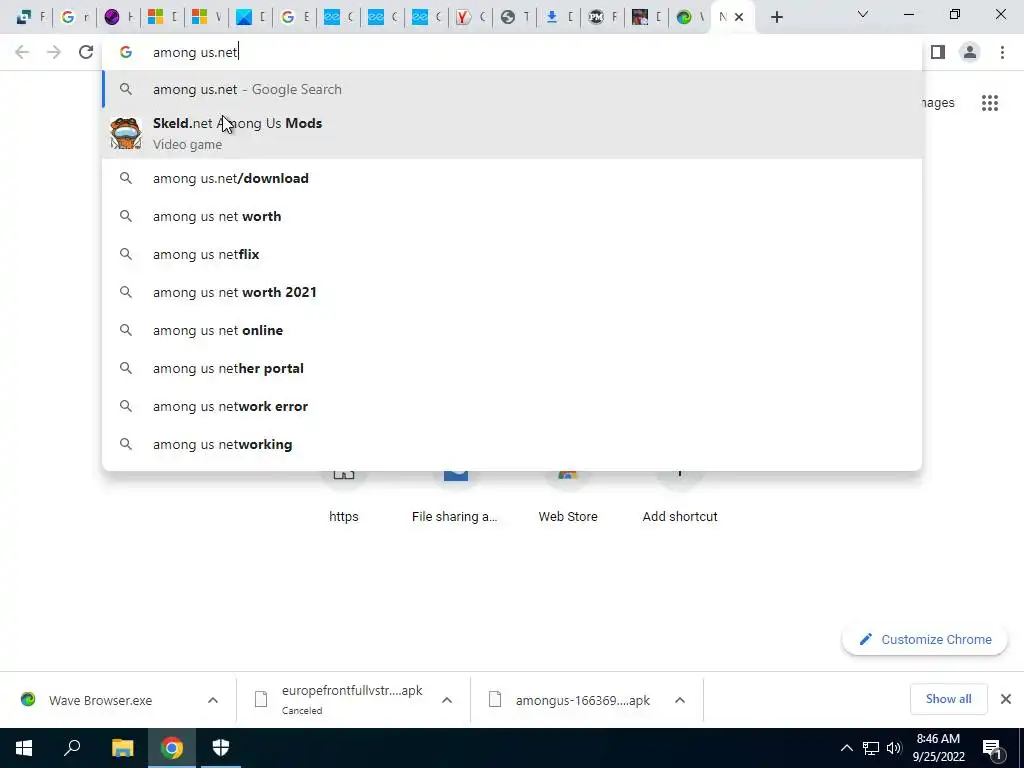The width and height of the screenshot is (1024, 768).
Task: Choose 'among us.net/download' suggestion
Action: coord(512,178)
